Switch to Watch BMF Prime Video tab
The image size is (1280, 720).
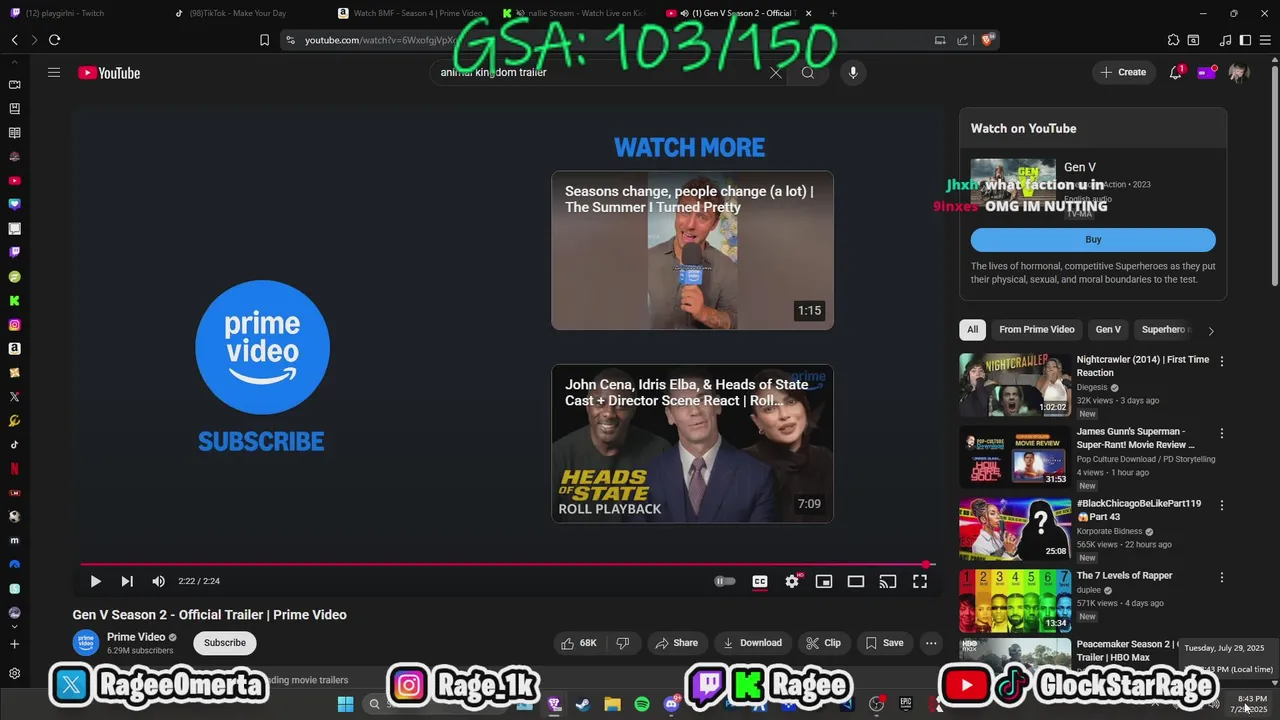click(410, 13)
